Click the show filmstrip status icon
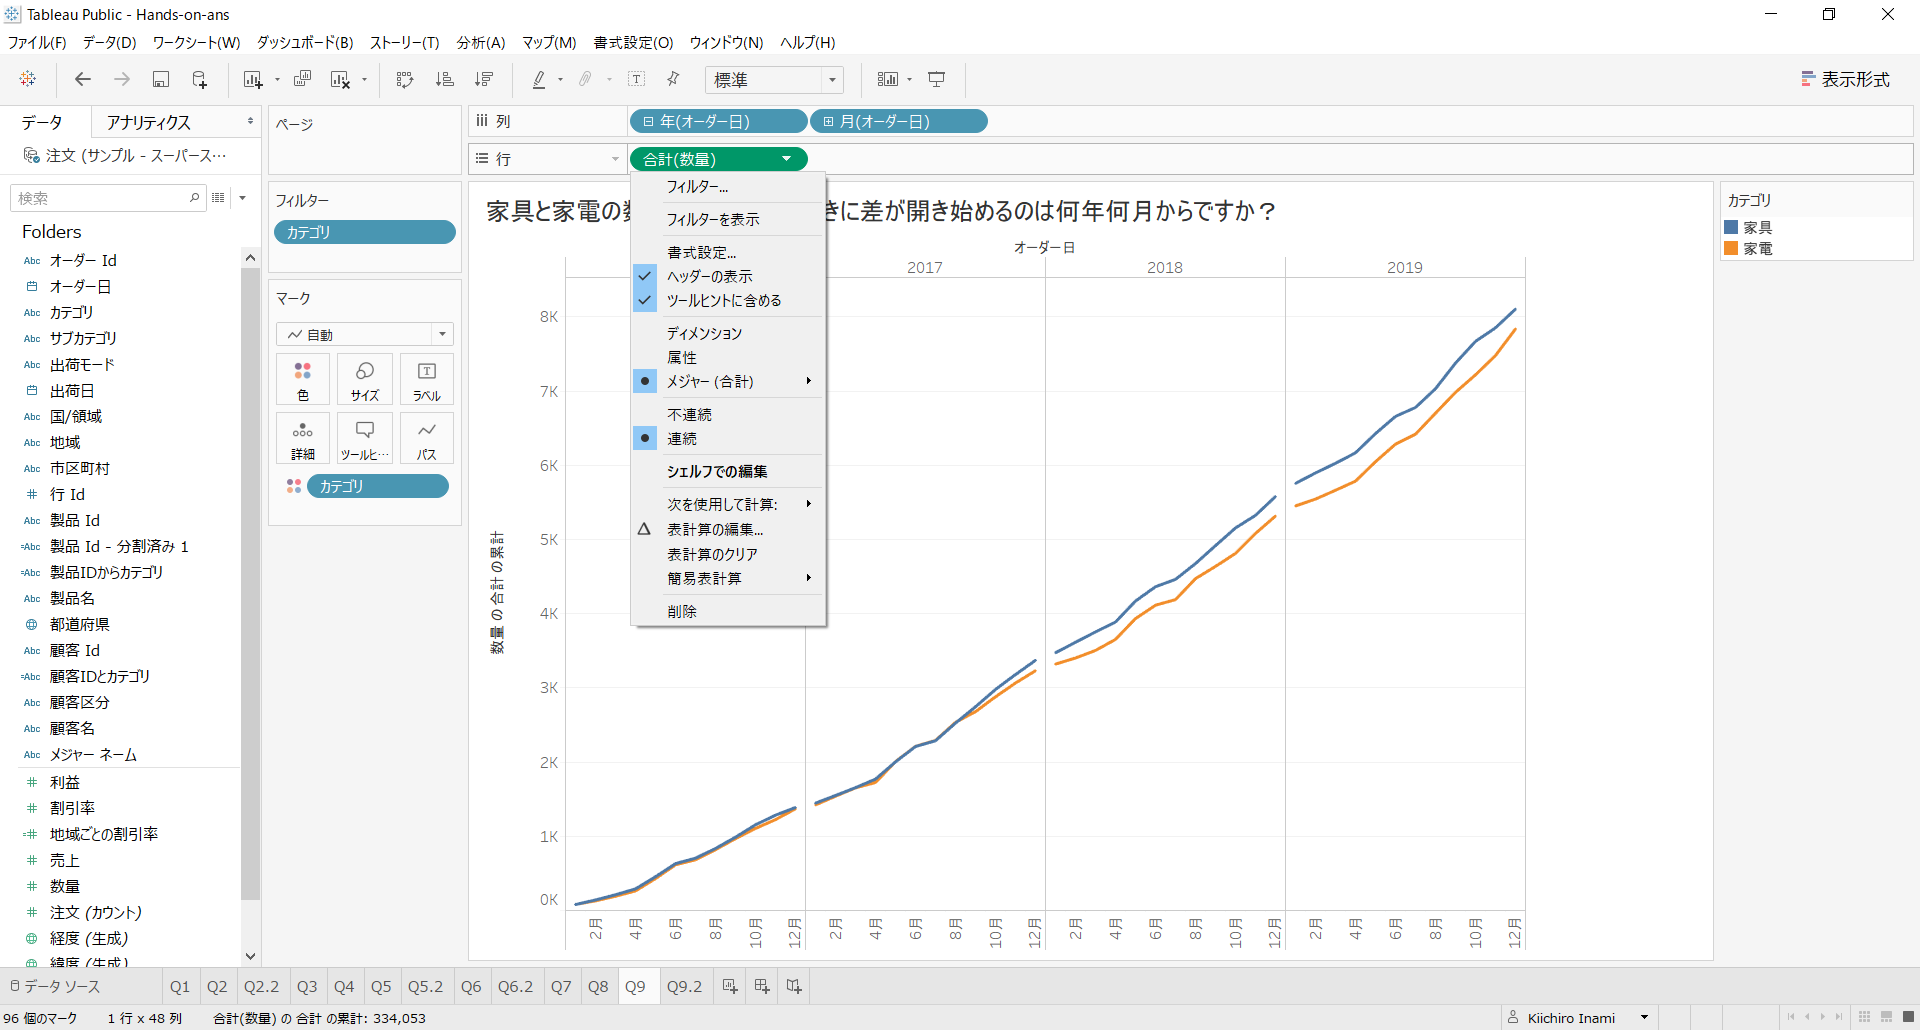The image size is (1920, 1030). [x=1886, y=1017]
